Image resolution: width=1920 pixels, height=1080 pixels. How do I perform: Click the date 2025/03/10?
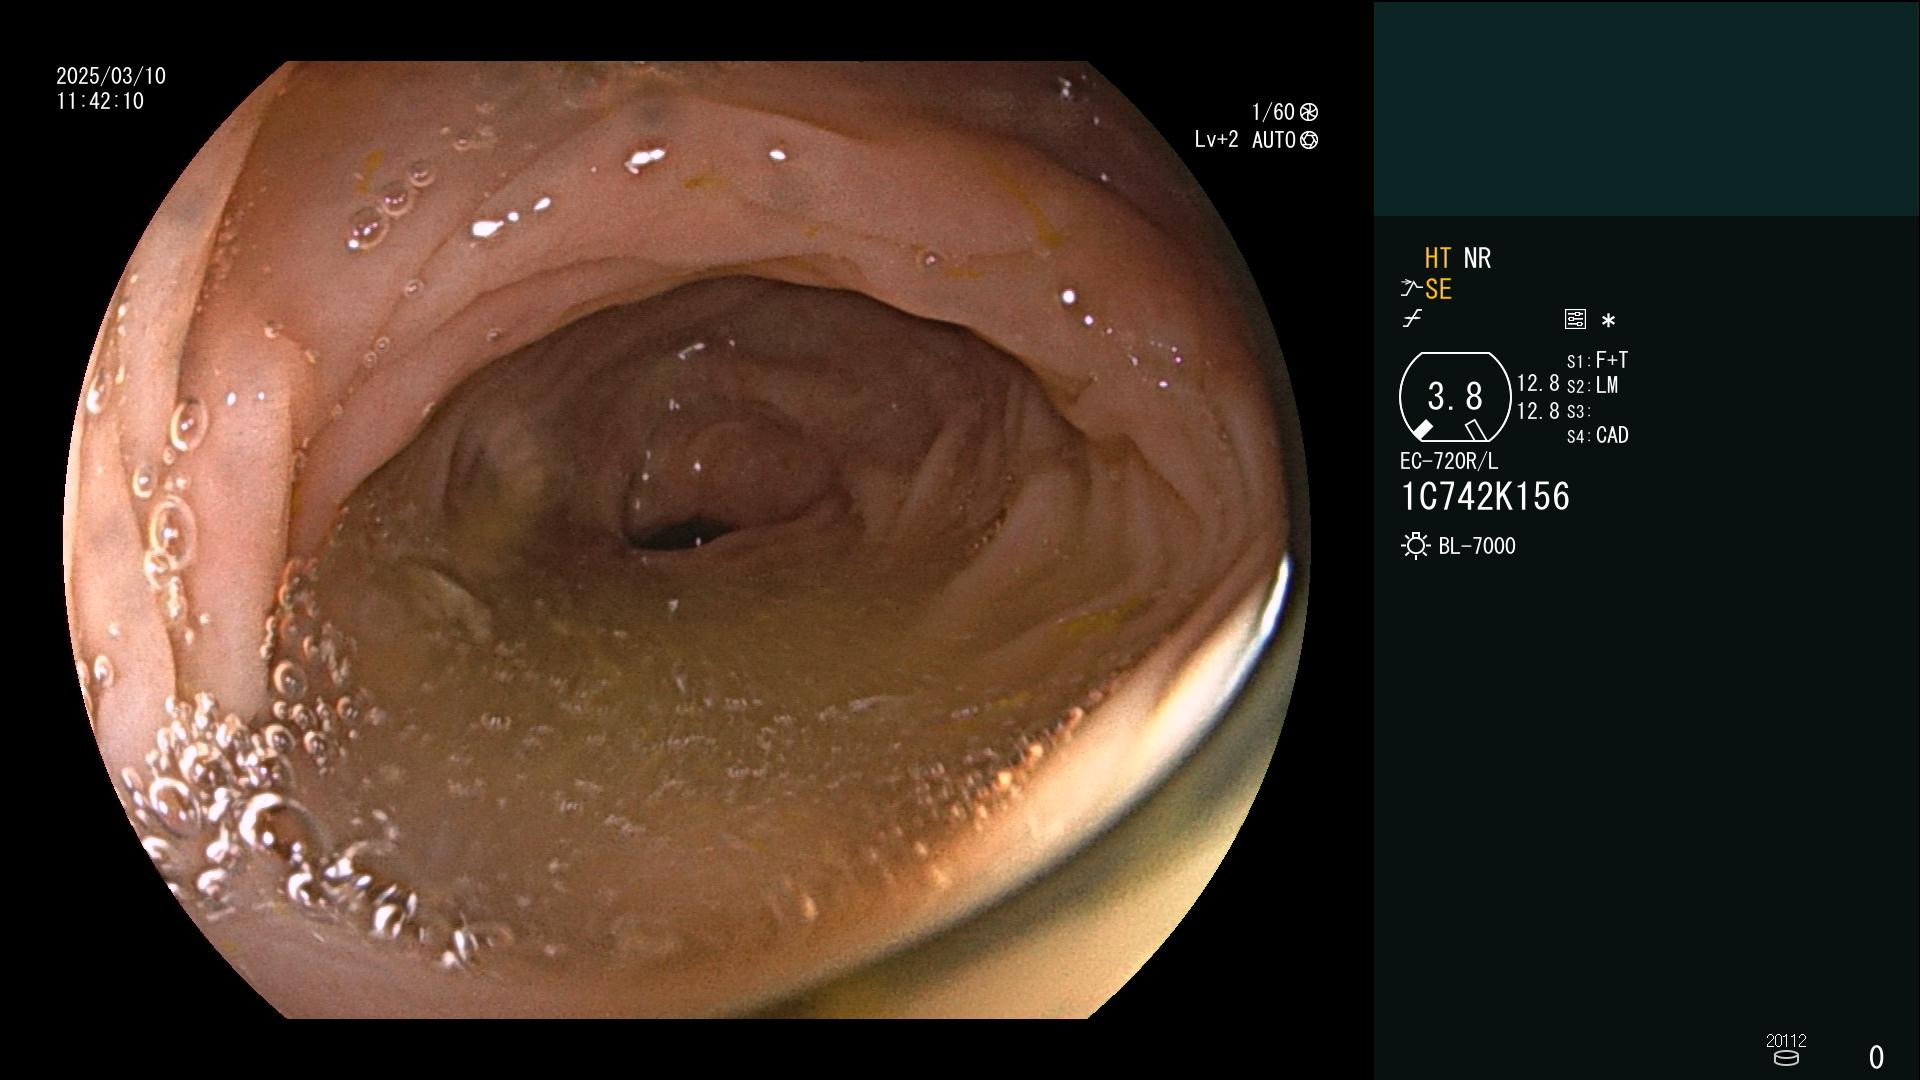pyautogui.click(x=111, y=76)
